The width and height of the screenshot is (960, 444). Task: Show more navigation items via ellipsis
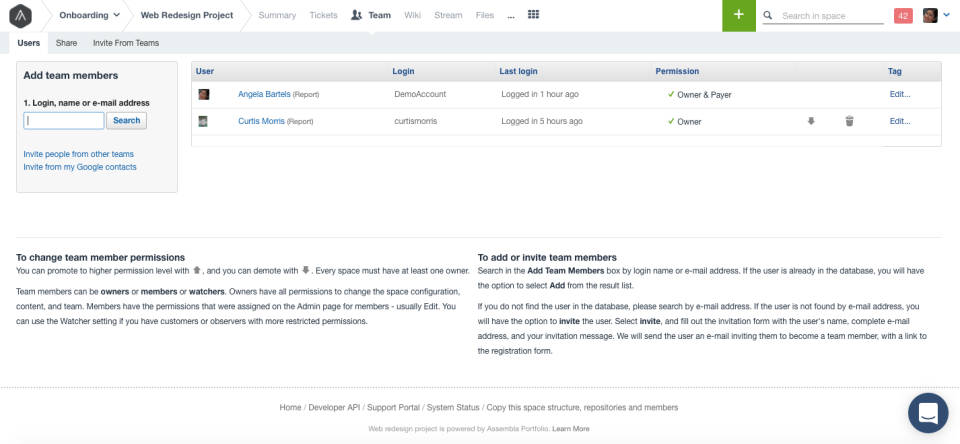(511, 16)
